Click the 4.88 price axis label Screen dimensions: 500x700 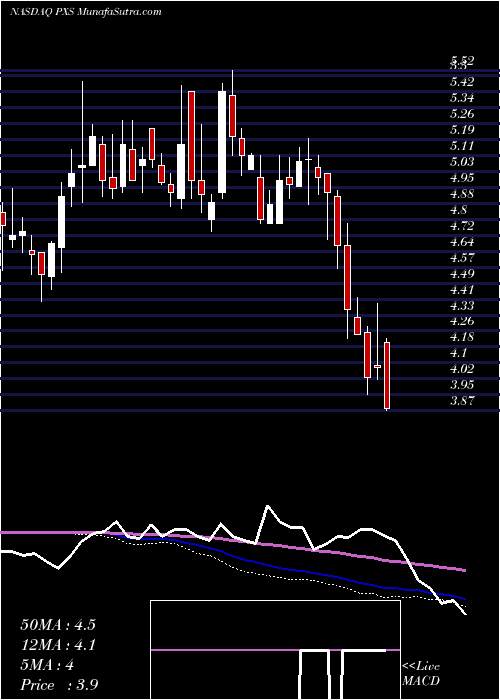pos(462,194)
